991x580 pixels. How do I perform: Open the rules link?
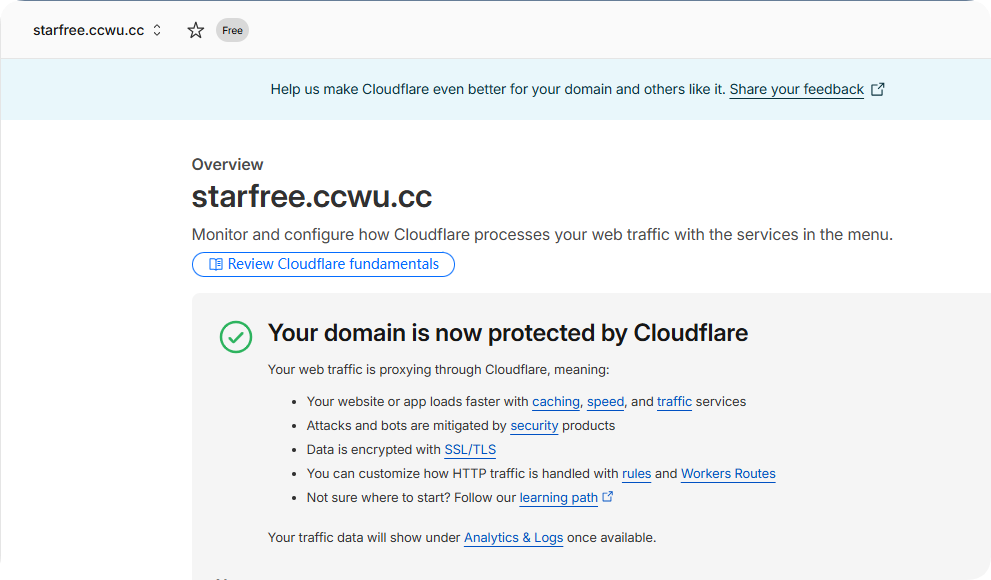click(636, 473)
